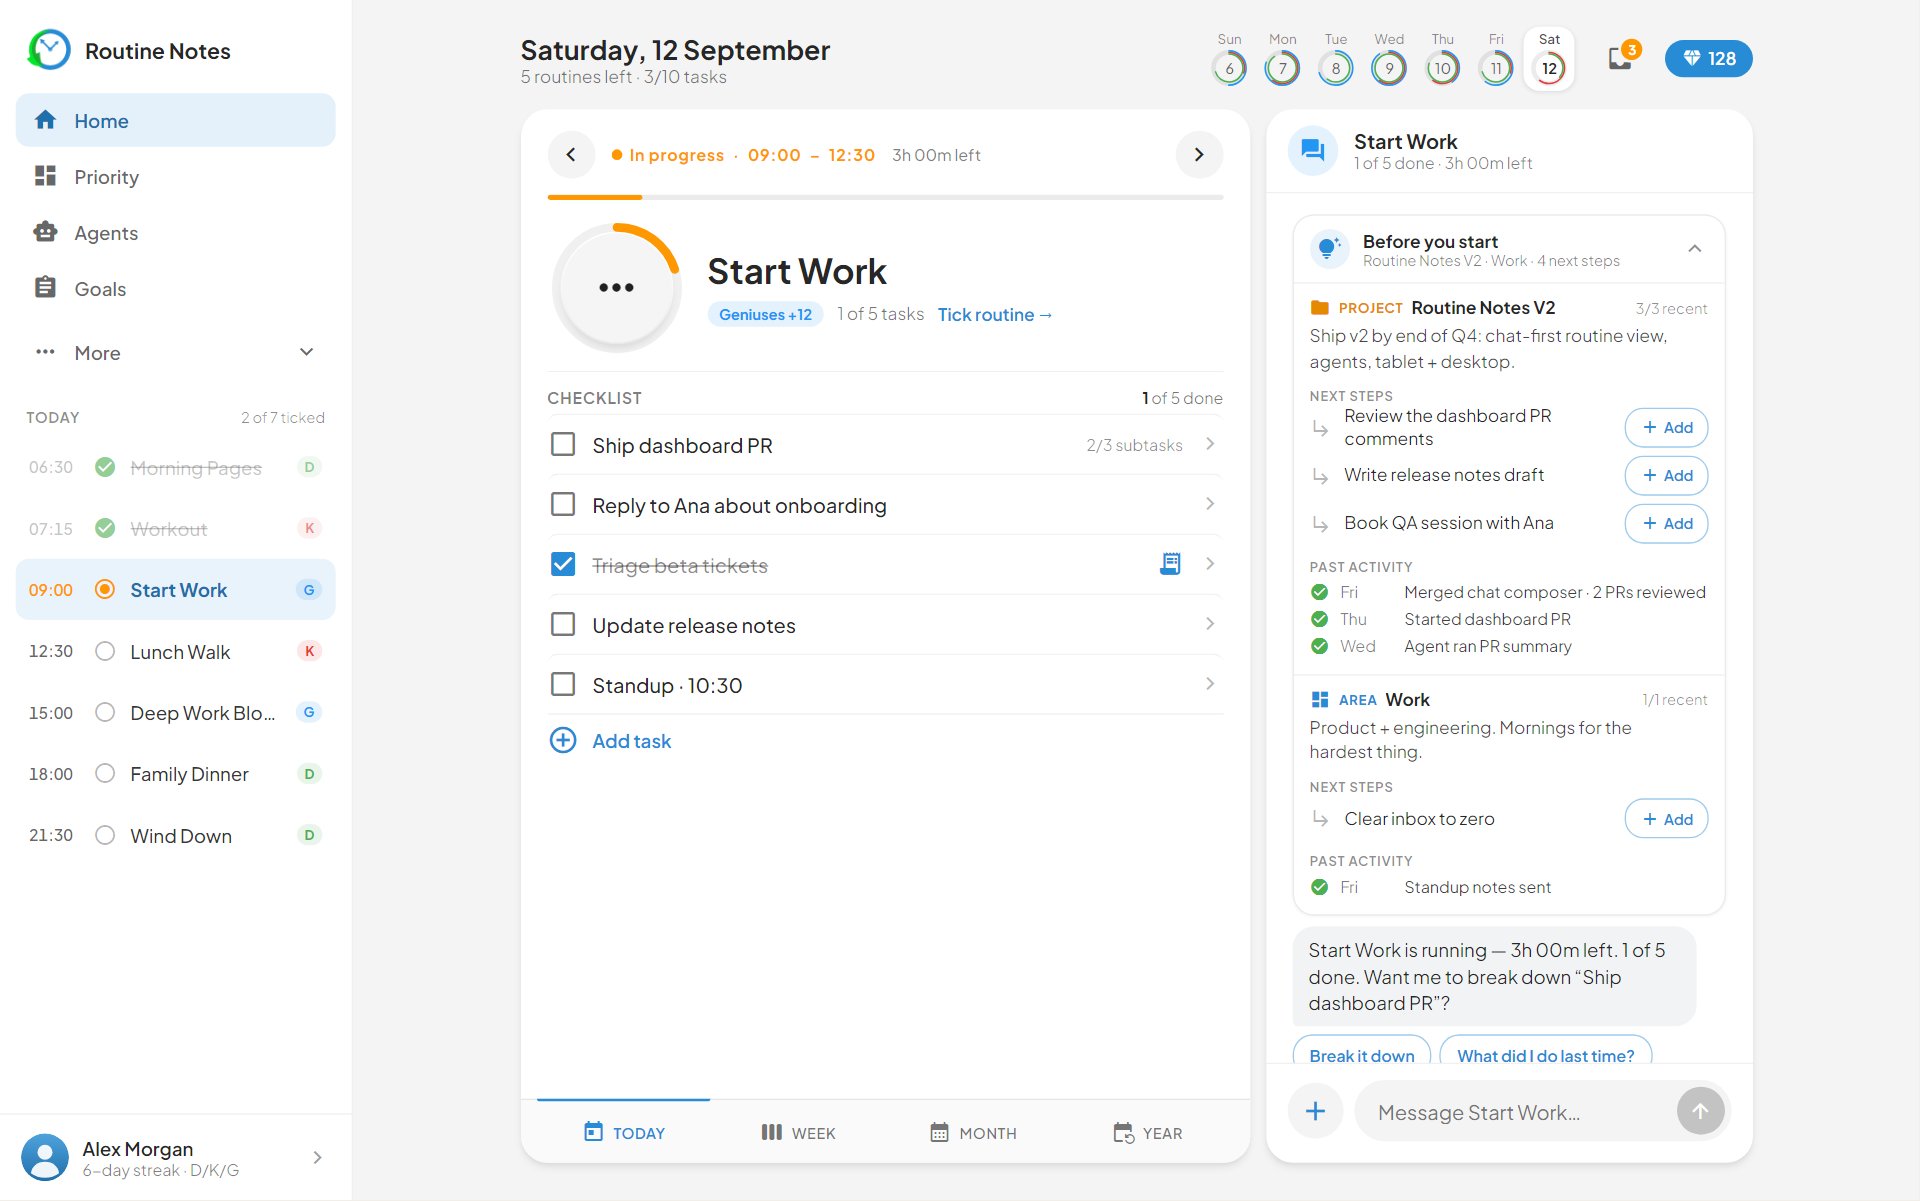Click the Routine Notes logo

(49, 49)
